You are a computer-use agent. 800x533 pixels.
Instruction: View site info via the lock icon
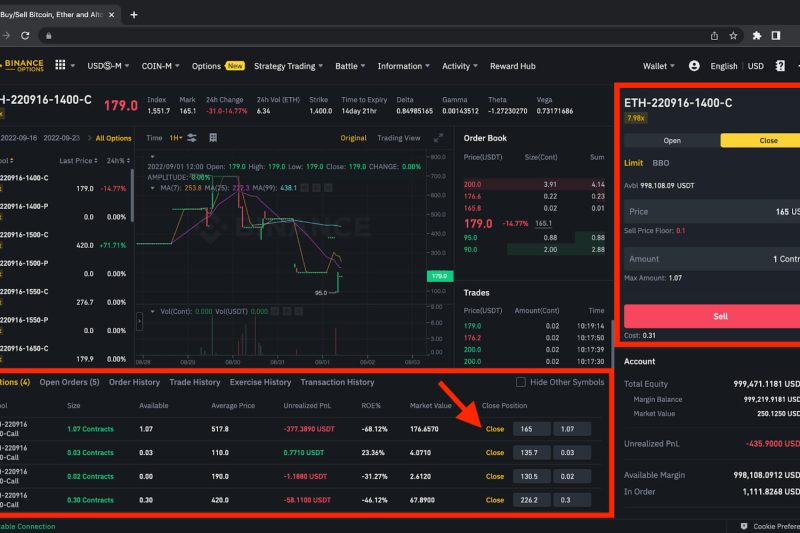point(48,36)
